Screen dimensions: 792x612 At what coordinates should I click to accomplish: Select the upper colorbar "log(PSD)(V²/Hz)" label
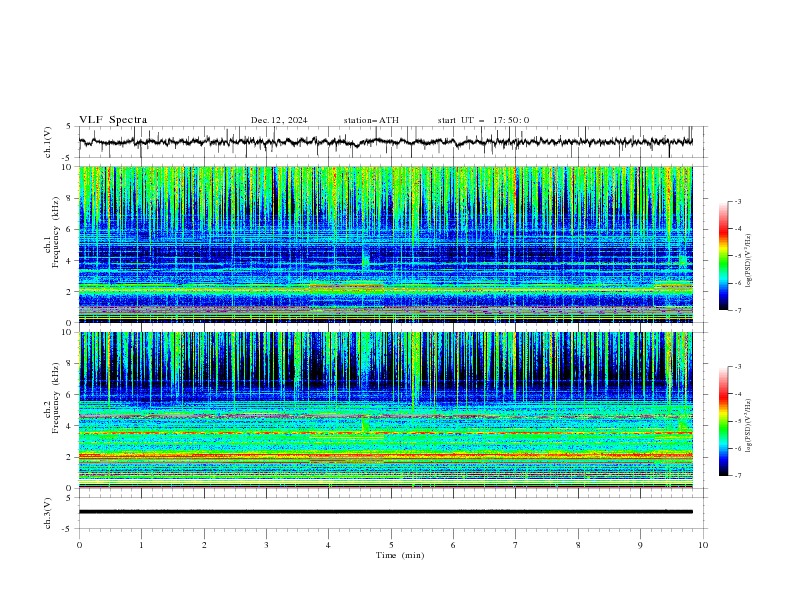coord(749,261)
